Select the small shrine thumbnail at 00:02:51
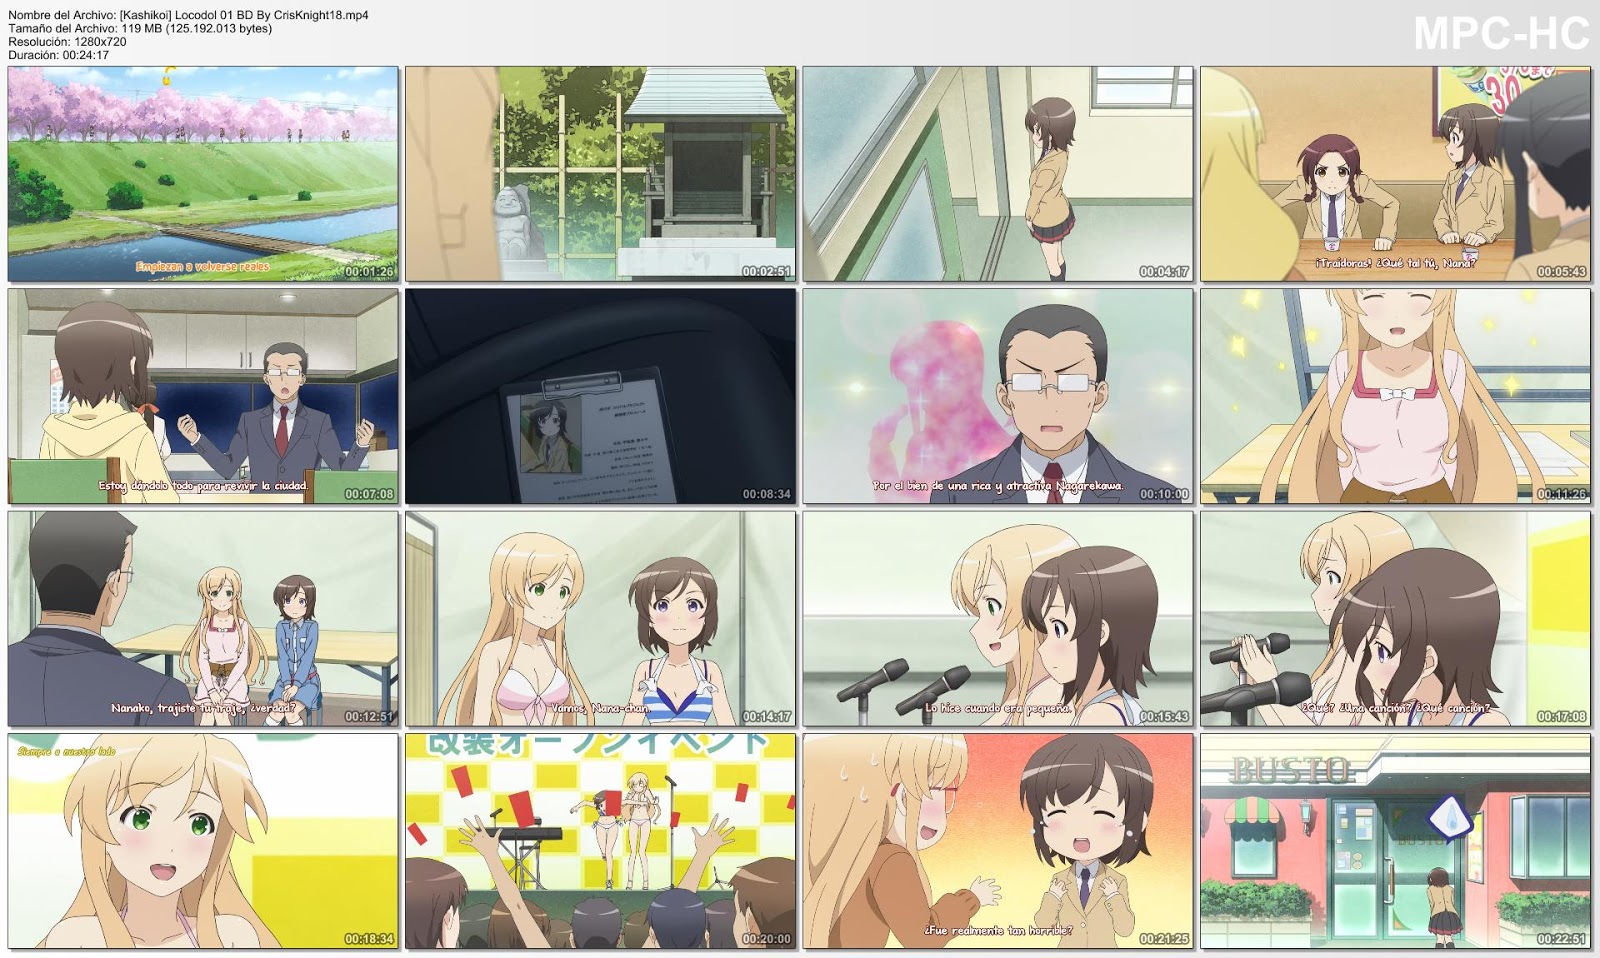Viewport: 1600px width, 958px height. (x=601, y=174)
